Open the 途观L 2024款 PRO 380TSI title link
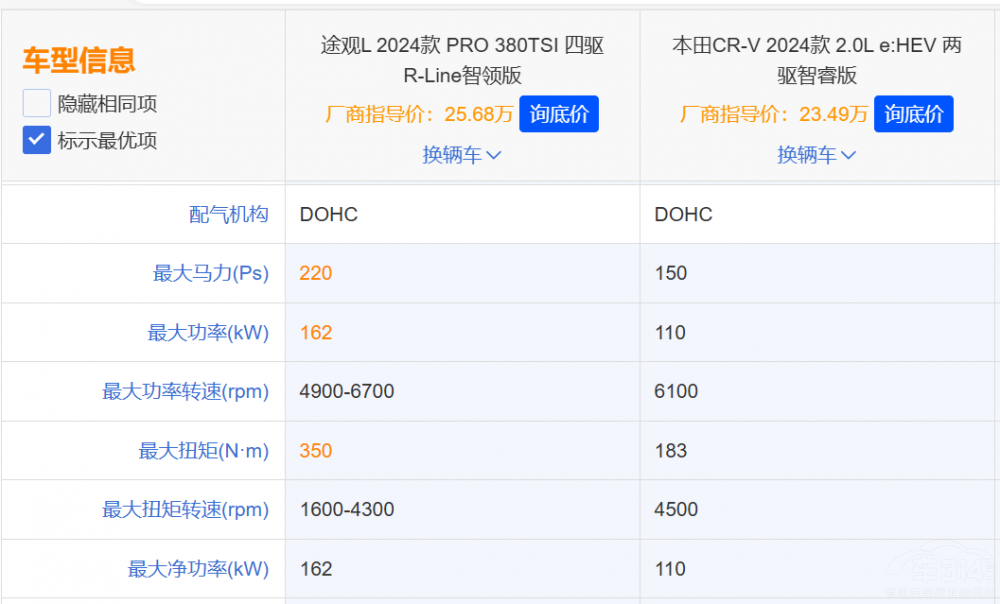This screenshot has width=1000, height=604. (x=462, y=60)
